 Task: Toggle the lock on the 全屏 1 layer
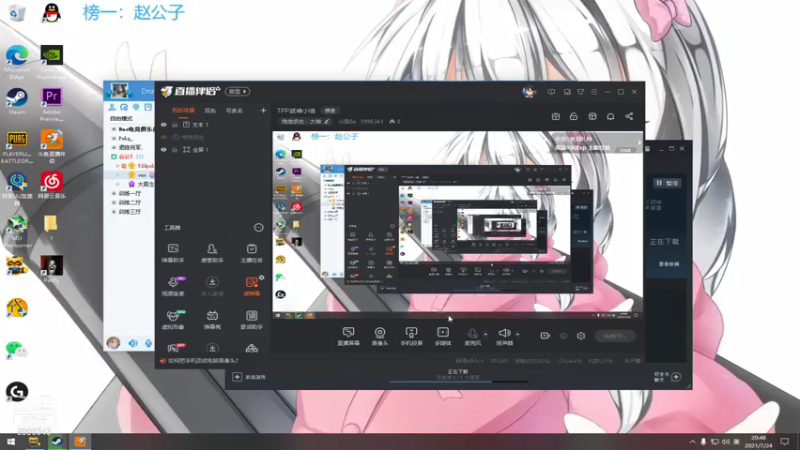174,149
